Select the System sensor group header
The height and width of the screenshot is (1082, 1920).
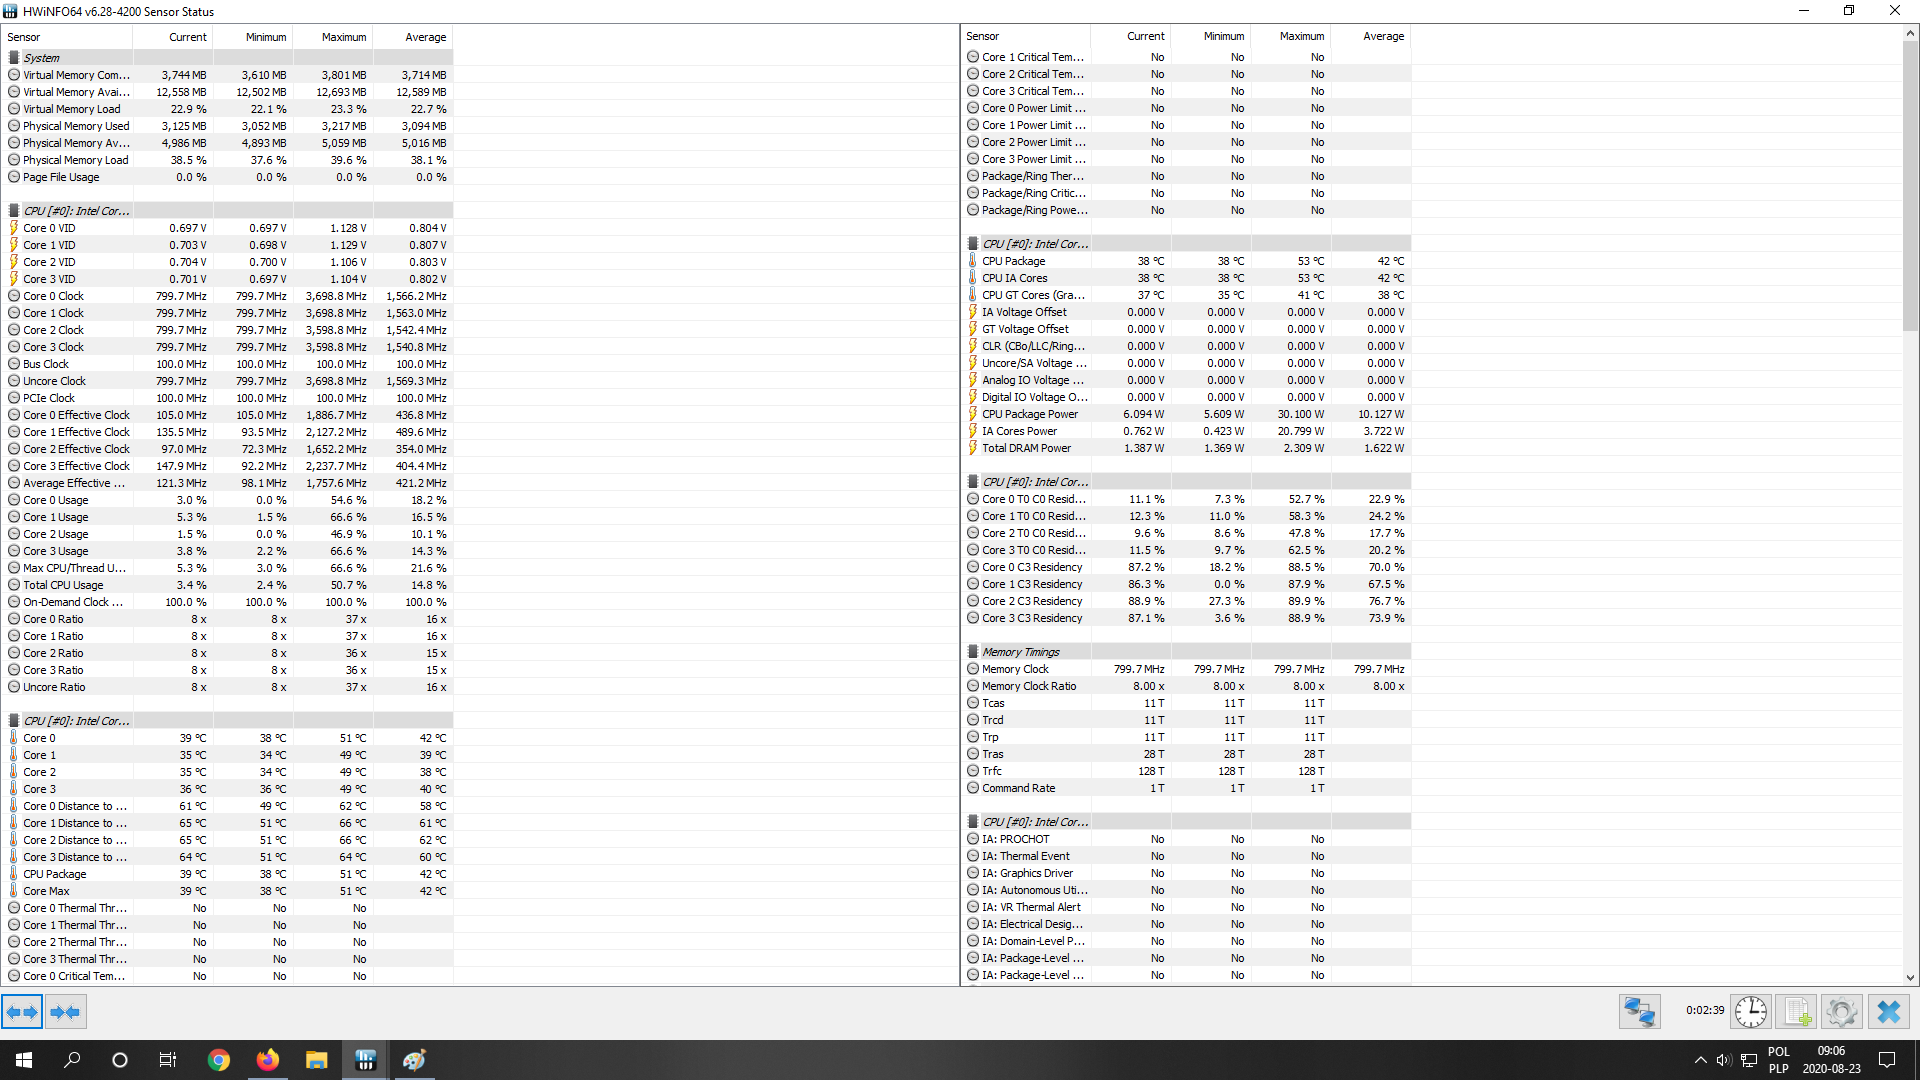pos(228,58)
